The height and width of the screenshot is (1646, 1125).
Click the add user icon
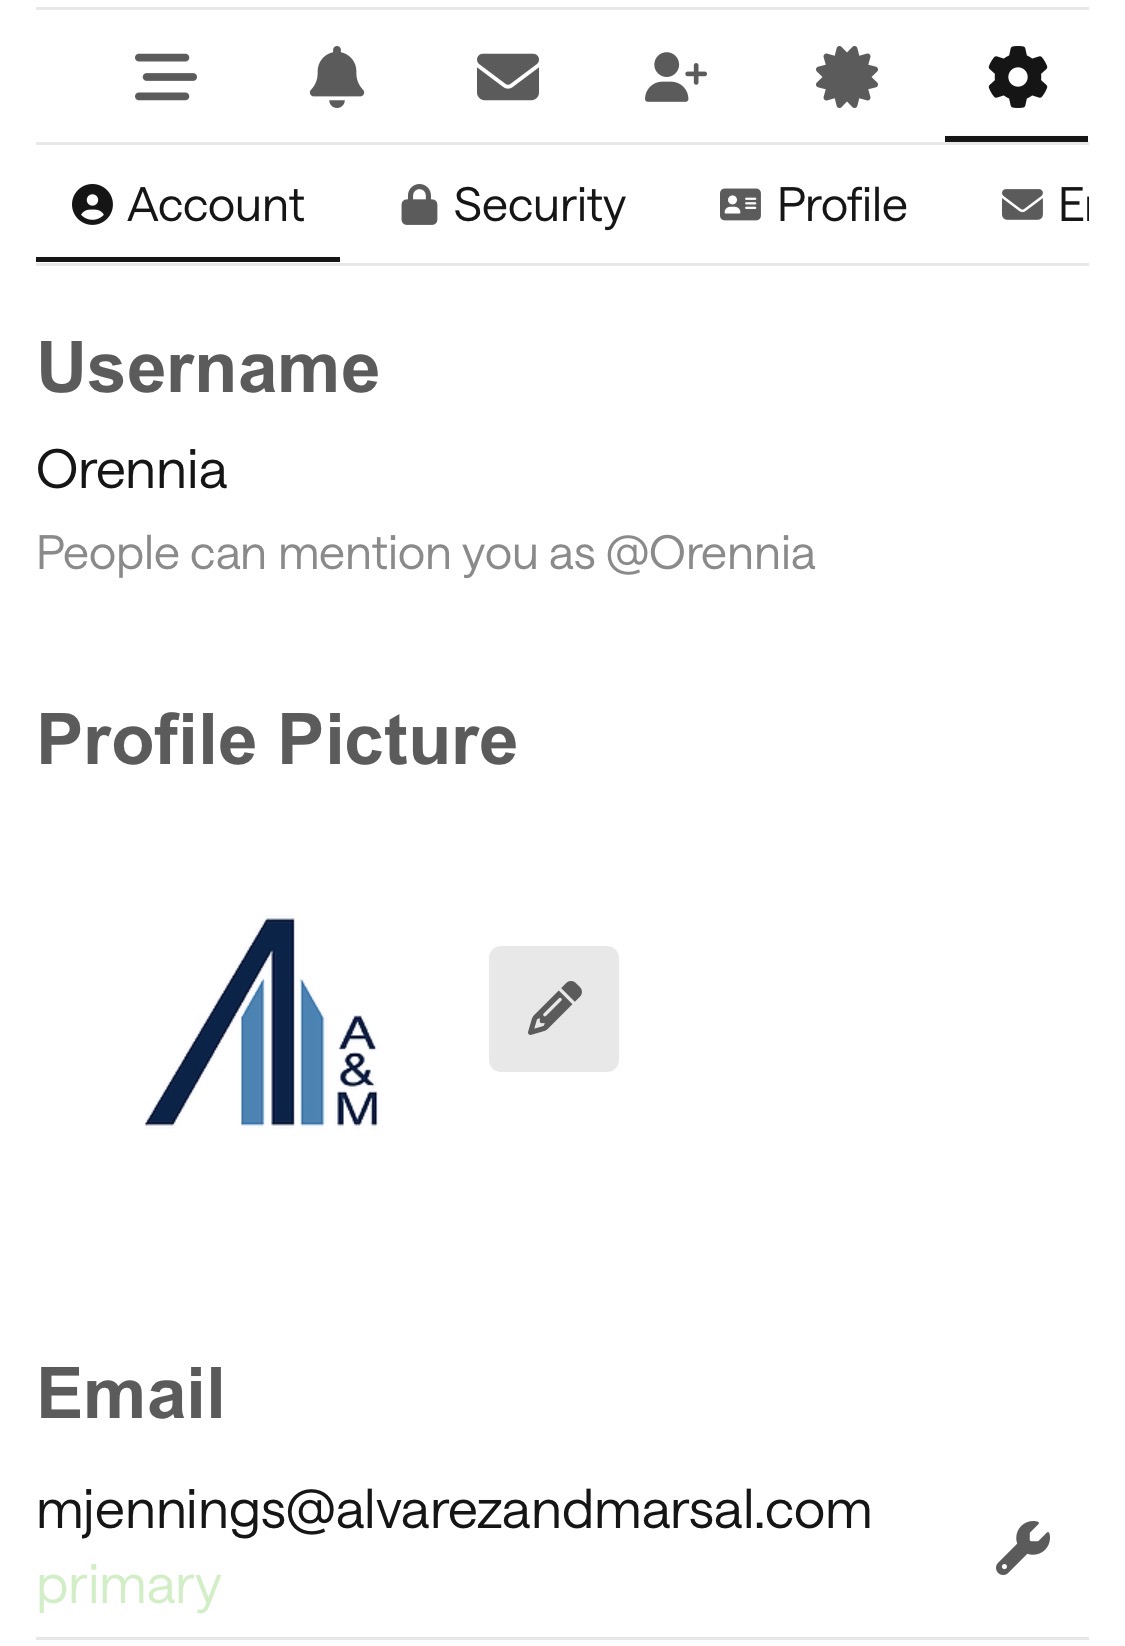[x=676, y=77]
